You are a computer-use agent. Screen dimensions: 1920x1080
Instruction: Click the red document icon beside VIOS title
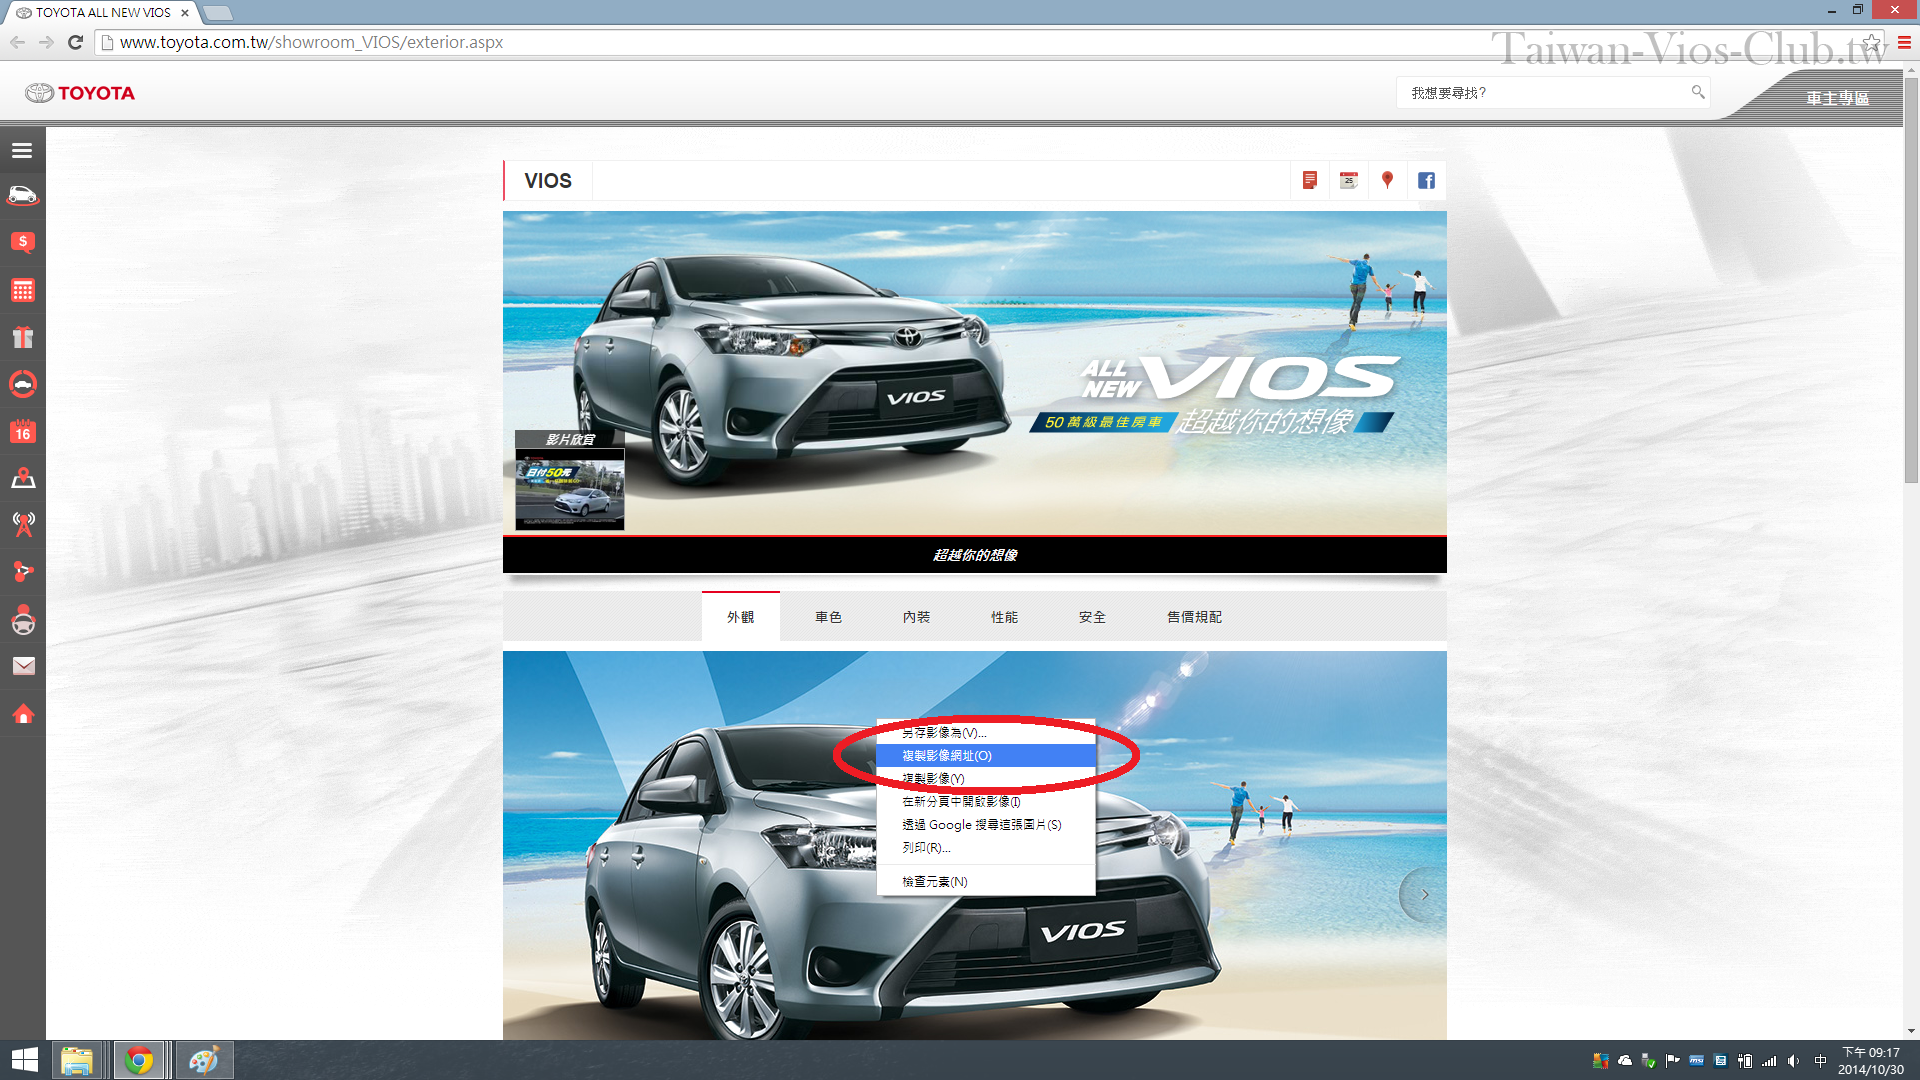pyautogui.click(x=1309, y=181)
